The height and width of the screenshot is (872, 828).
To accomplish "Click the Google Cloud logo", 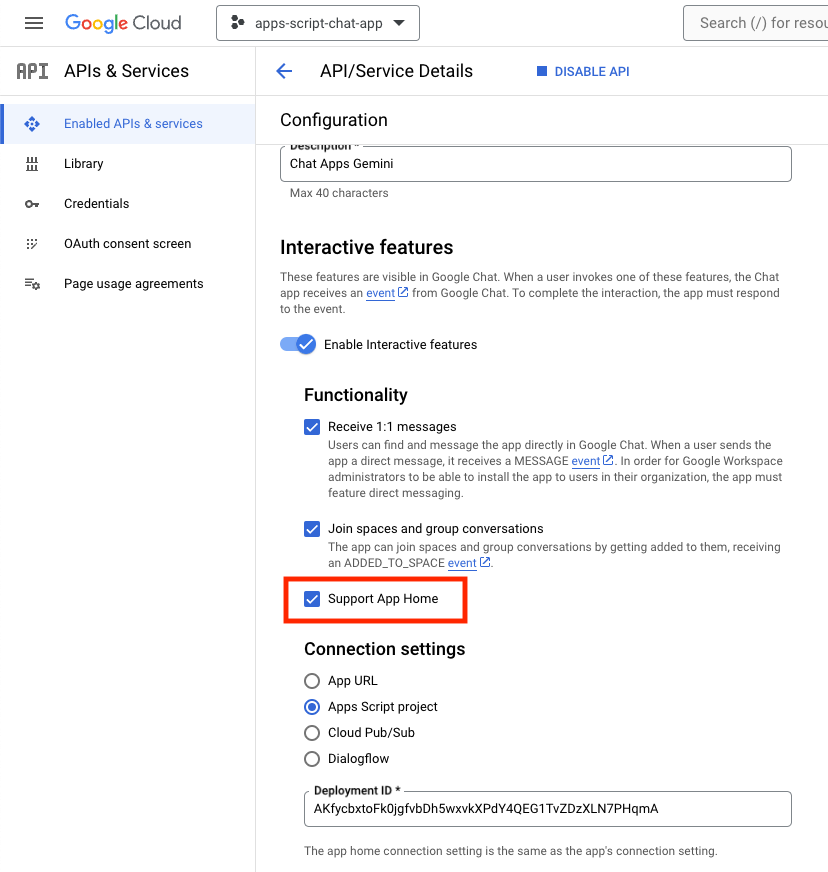I will click(x=123, y=23).
